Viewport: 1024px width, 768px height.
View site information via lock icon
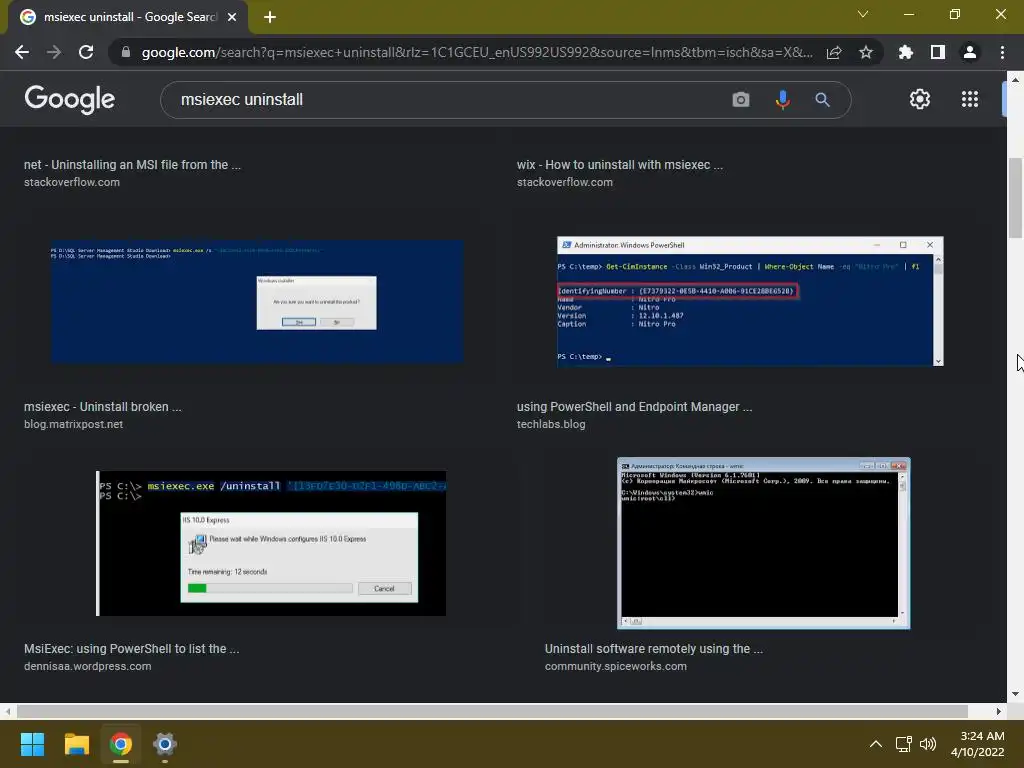point(126,52)
